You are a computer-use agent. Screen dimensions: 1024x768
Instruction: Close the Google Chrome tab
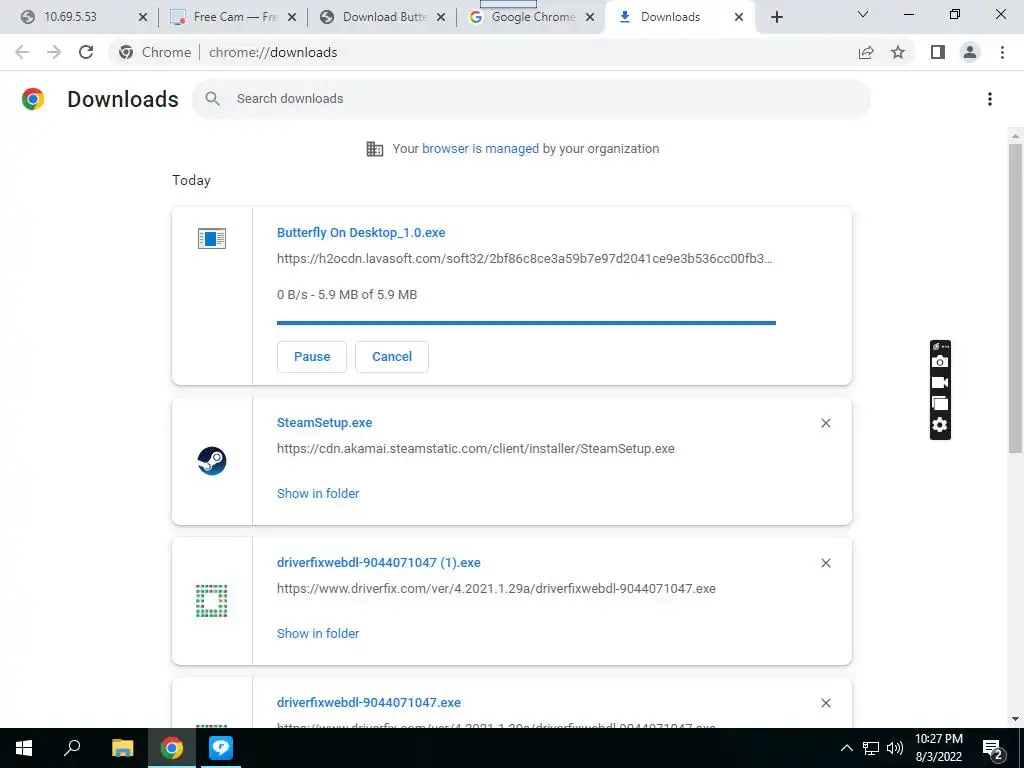[x=590, y=18]
